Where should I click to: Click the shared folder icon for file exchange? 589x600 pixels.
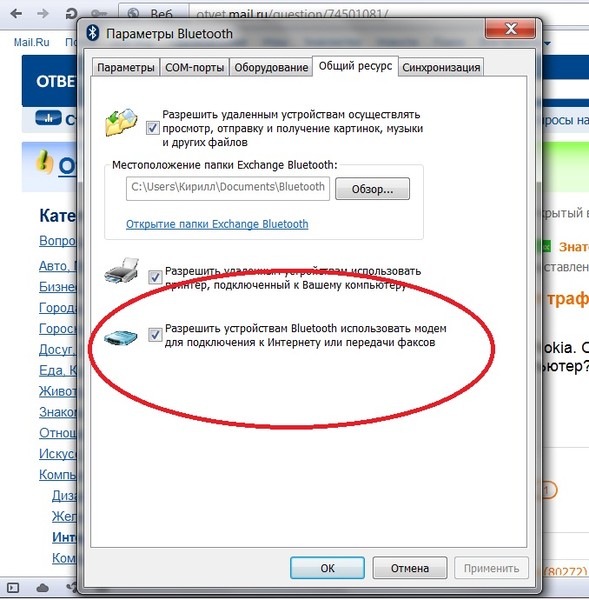pos(121,122)
